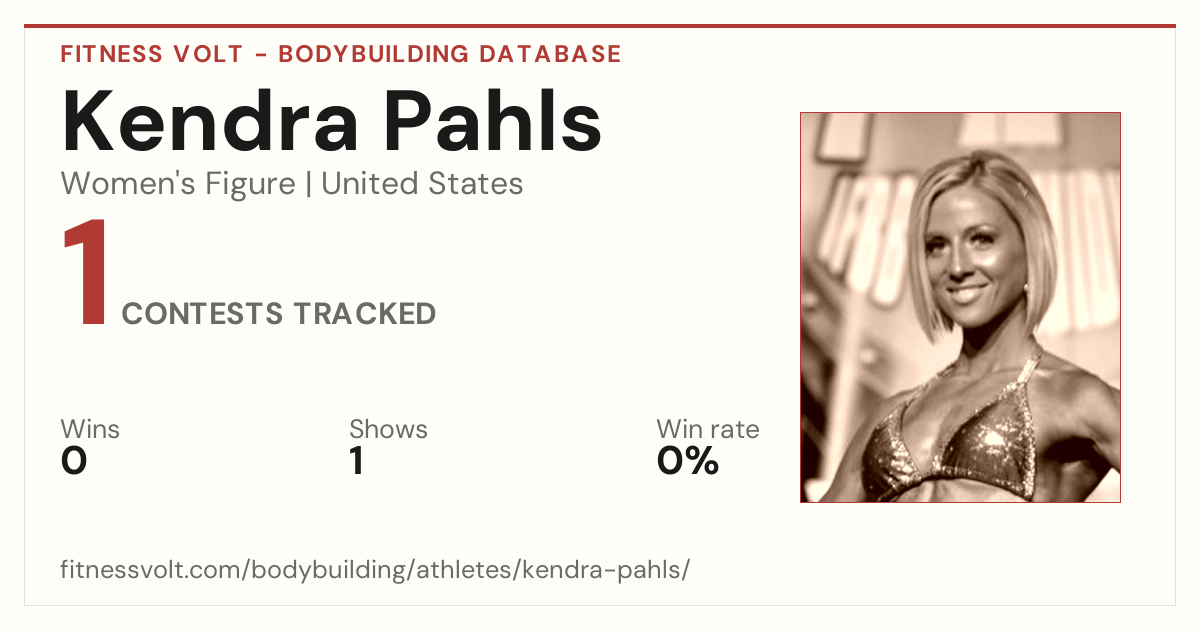1200x630 pixels.
Task: Open the fitnessvolt.com athlete URL
Action: 375,570
